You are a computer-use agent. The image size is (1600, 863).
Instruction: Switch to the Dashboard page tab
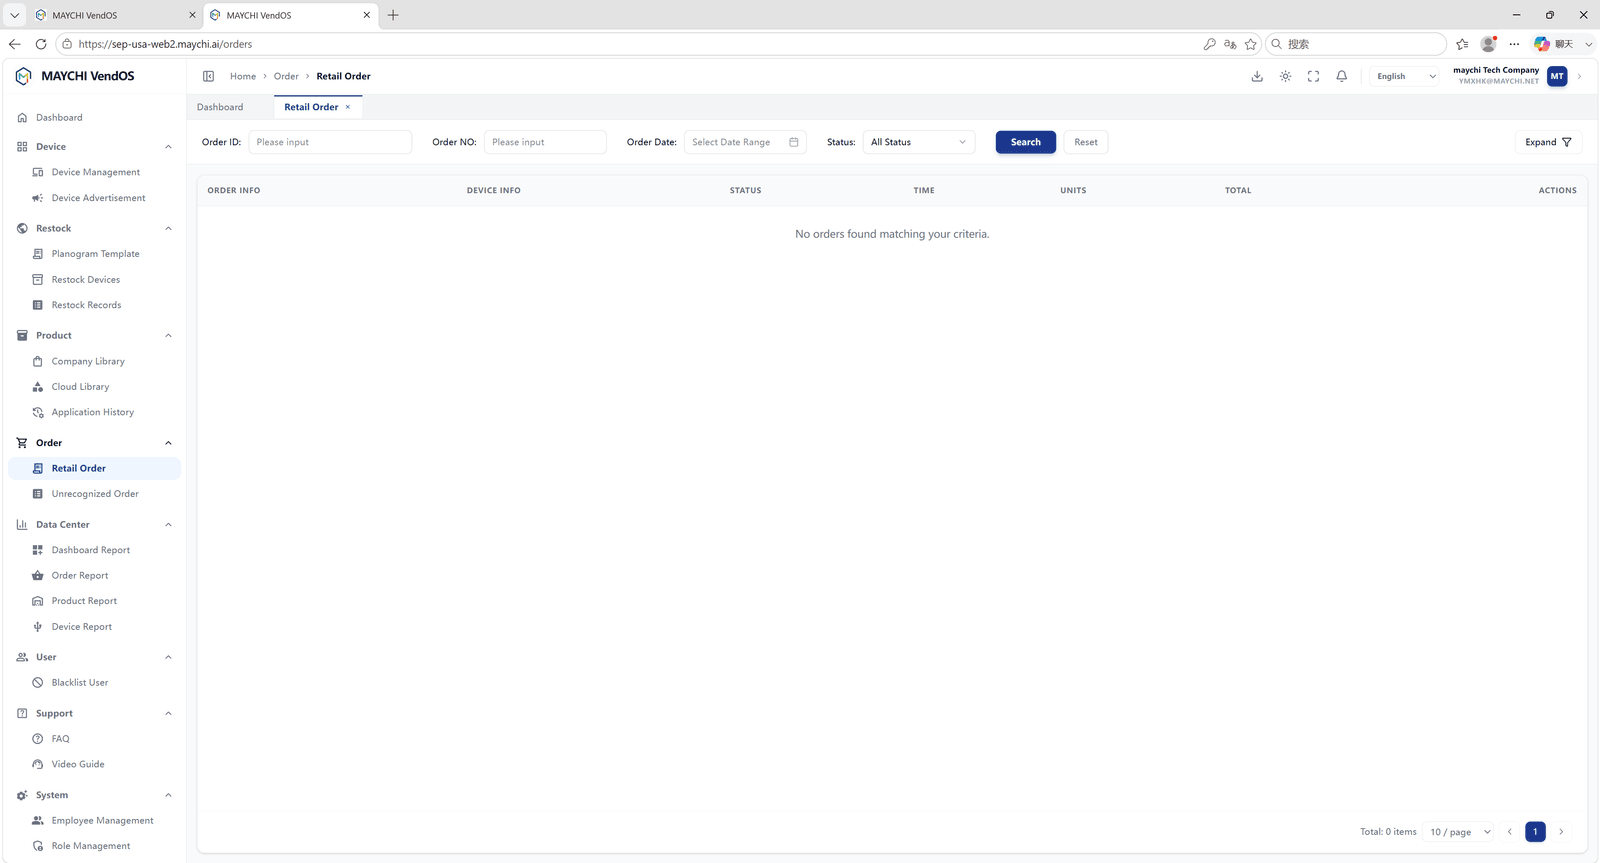220,107
